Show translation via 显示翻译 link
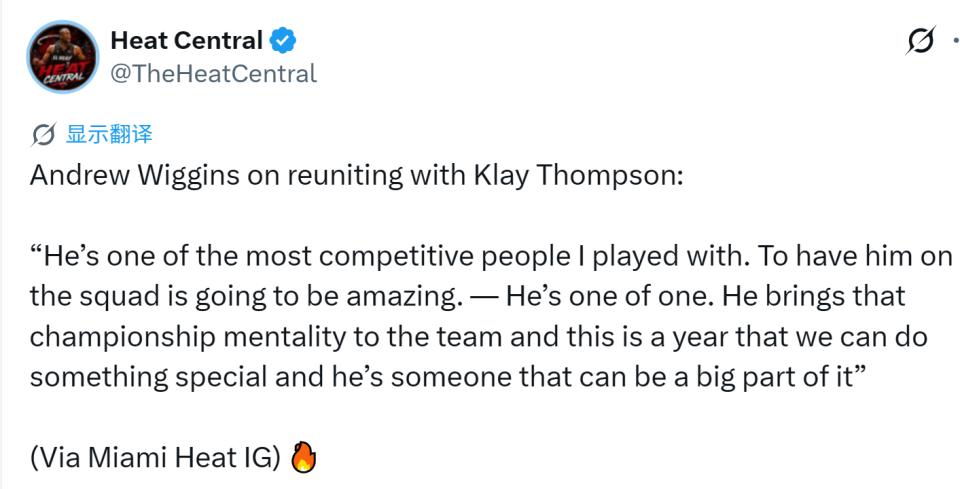The image size is (960, 489). pyautogui.click(x=109, y=134)
